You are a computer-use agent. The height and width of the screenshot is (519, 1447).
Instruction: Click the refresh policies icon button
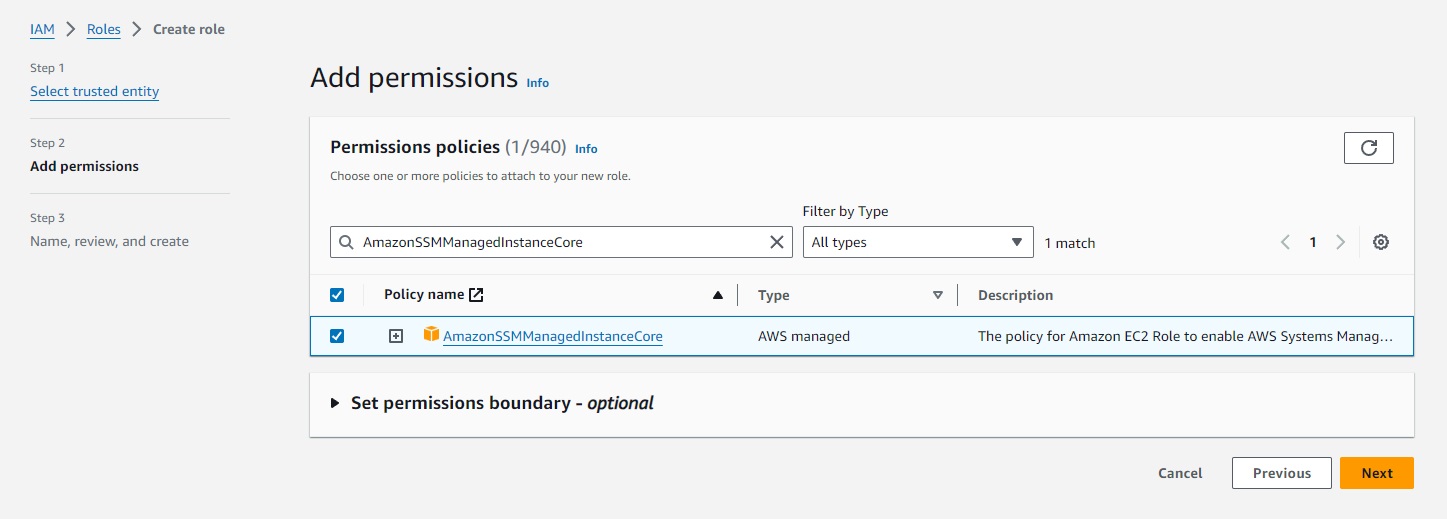[1368, 148]
